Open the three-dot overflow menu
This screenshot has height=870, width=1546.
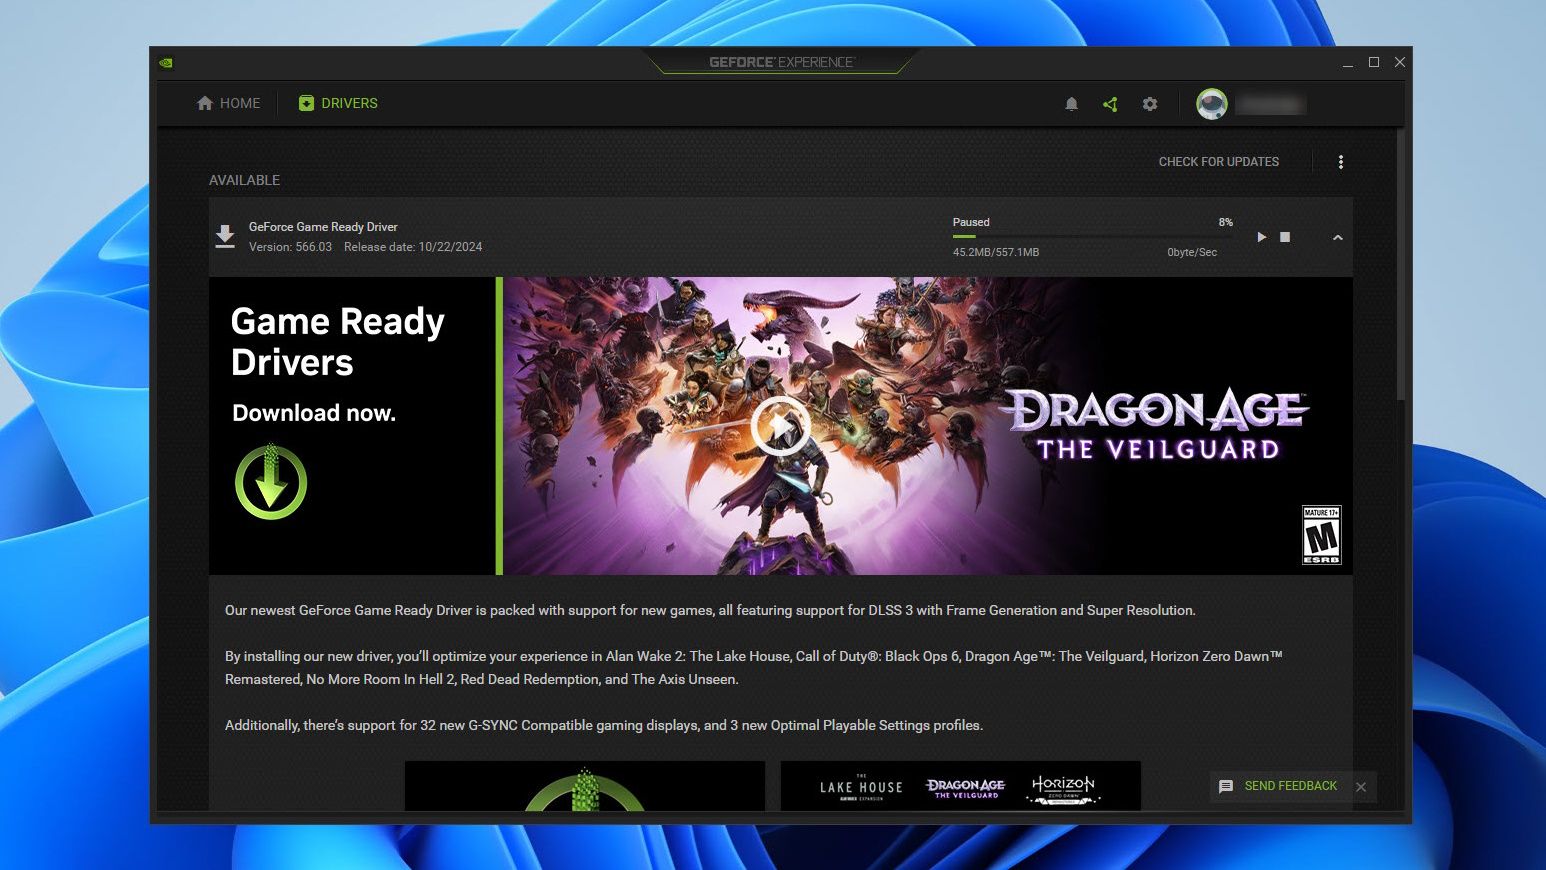(x=1340, y=161)
